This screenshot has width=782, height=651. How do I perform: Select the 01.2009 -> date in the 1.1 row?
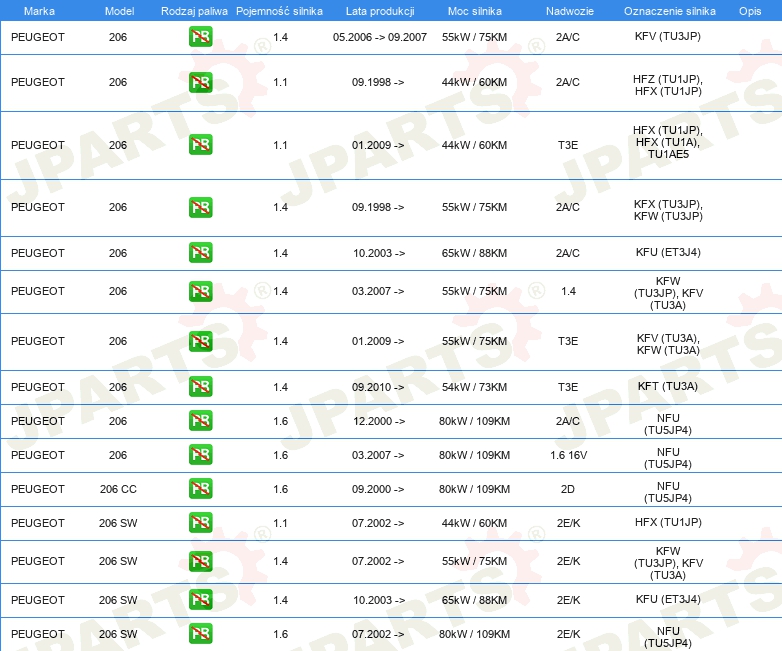coord(378,145)
